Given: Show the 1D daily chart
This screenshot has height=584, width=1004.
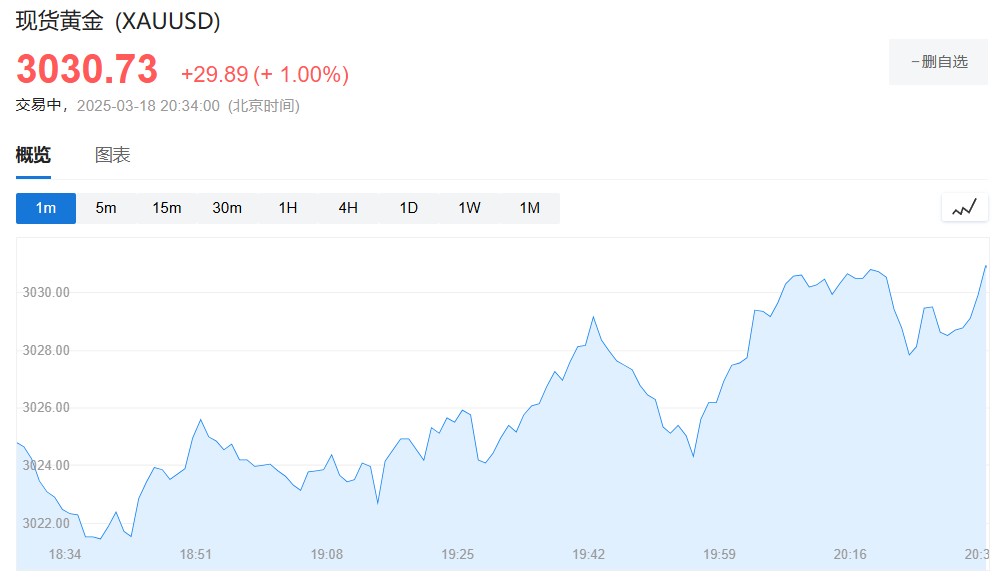Looking at the screenshot, I should pyautogui.click(x=409, y=208).
